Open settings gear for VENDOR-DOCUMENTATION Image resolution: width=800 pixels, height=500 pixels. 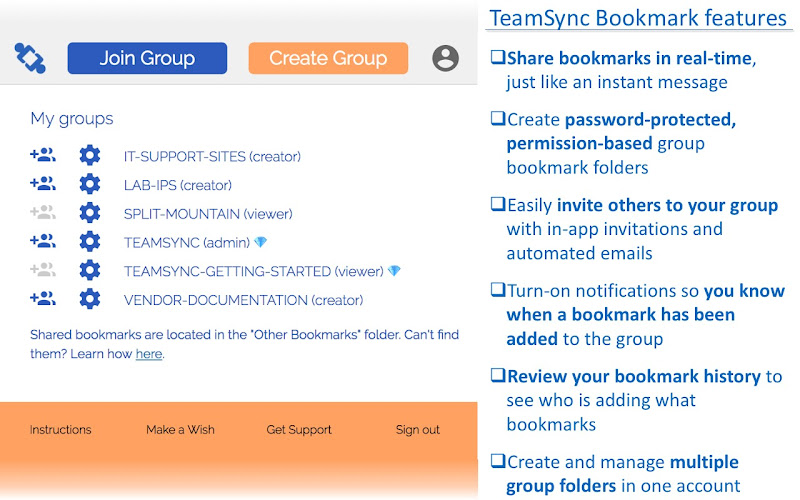90,298
